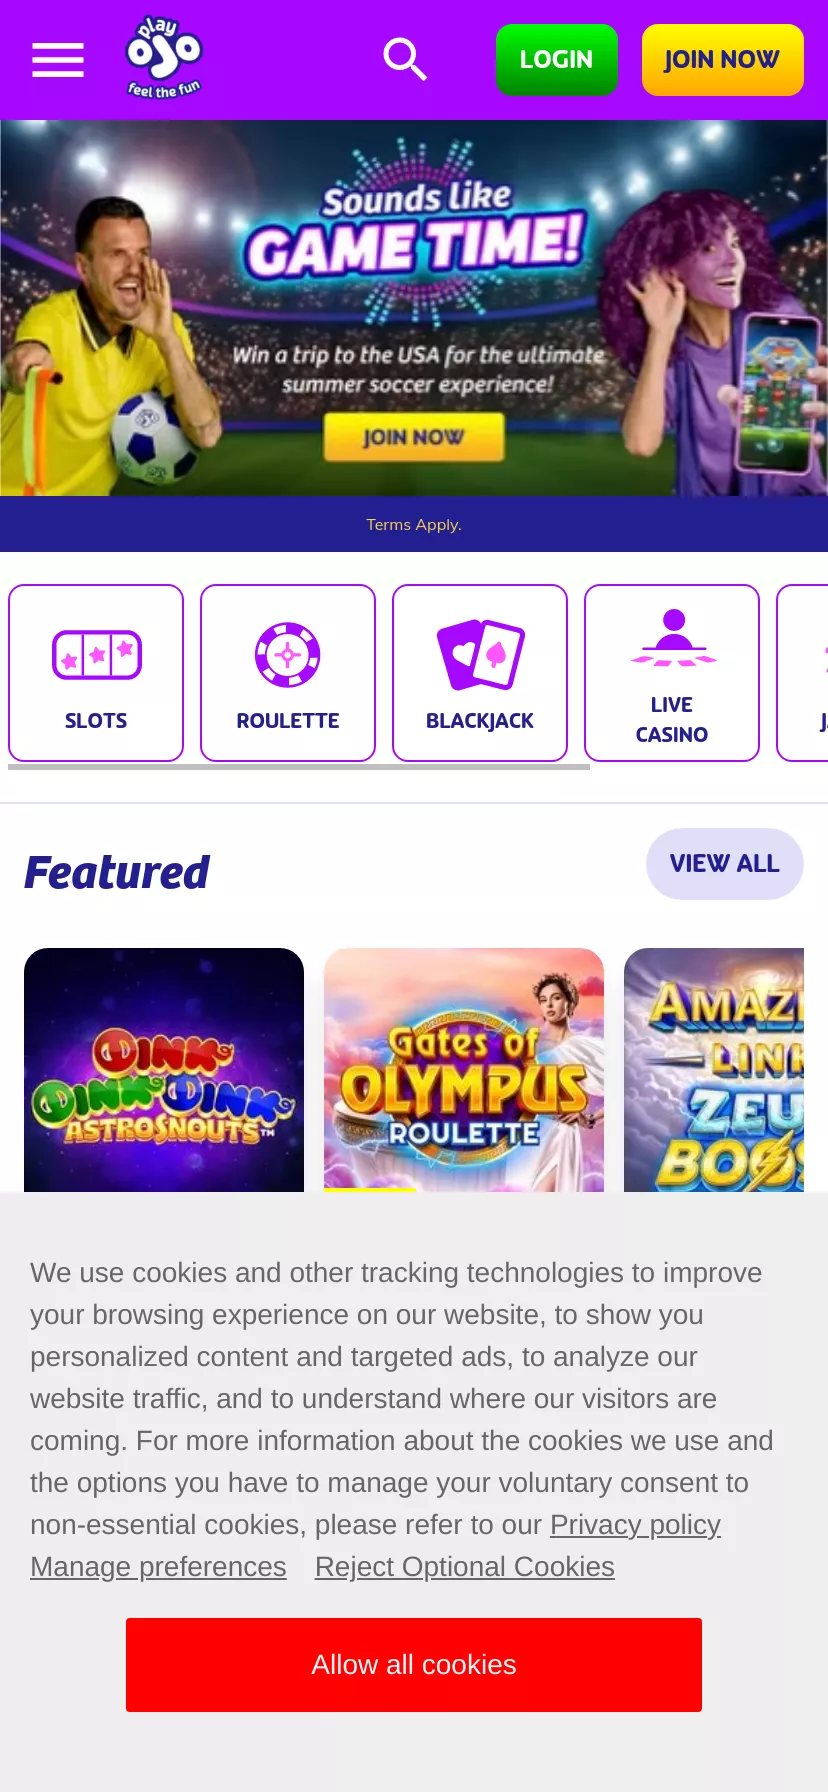
Task: Click the category carousel scrollbar
Action: [x=299, y=767]
